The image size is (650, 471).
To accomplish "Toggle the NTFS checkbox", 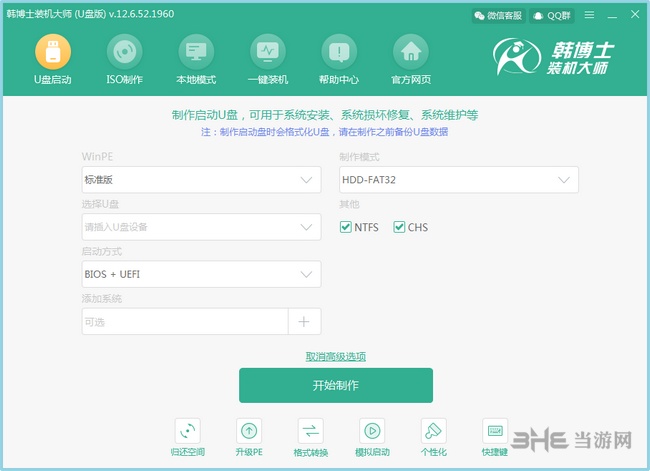I will [345, 227].
